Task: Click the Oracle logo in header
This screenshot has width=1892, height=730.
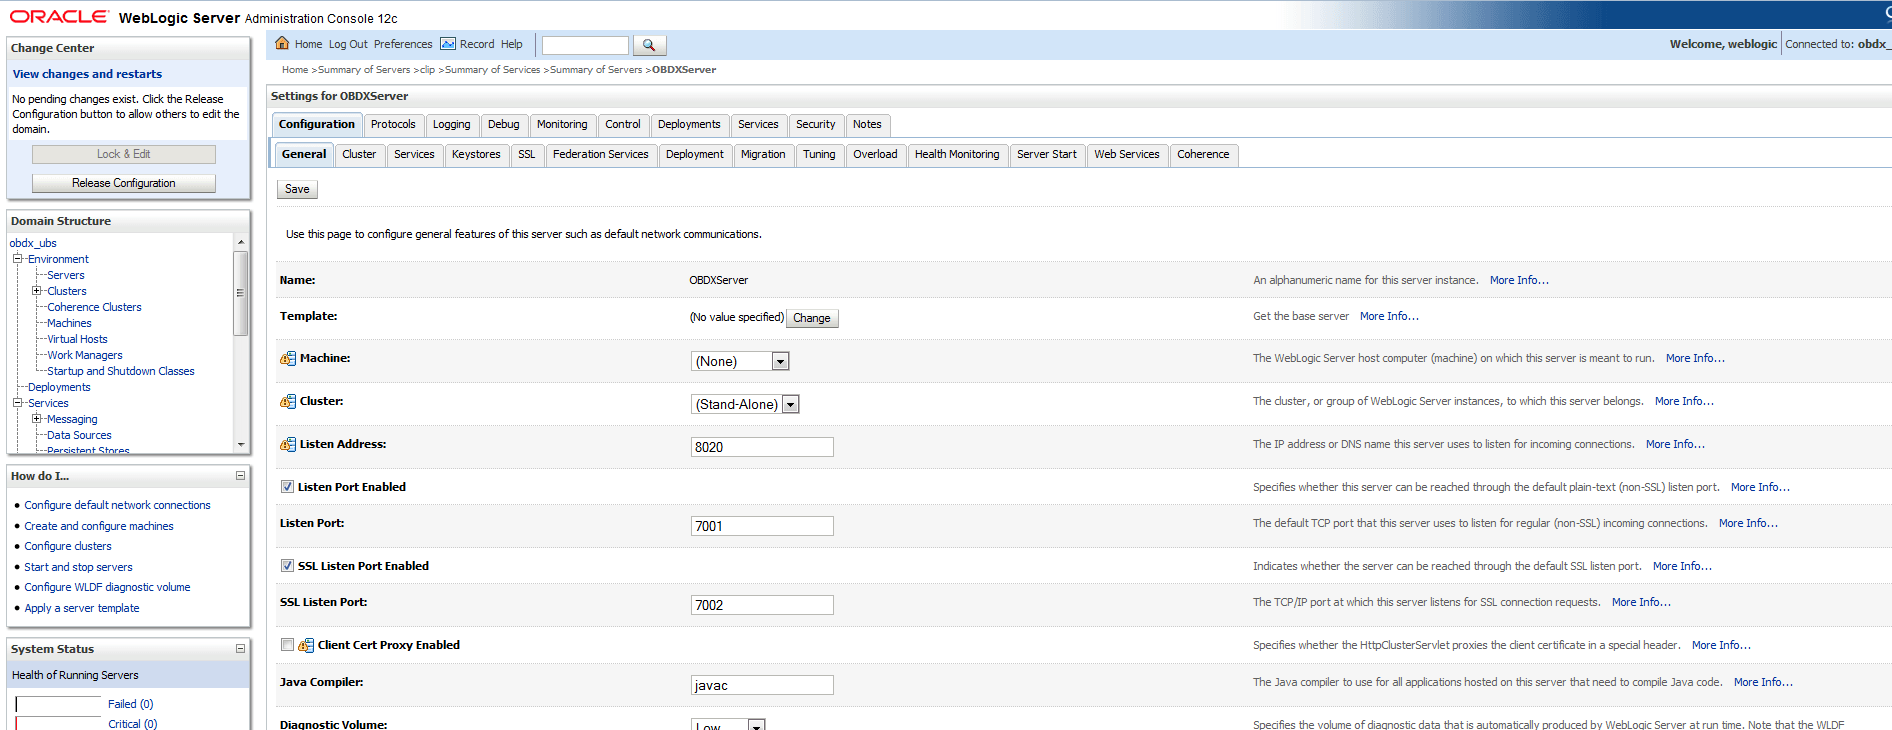Action: (x=59, y=16)
